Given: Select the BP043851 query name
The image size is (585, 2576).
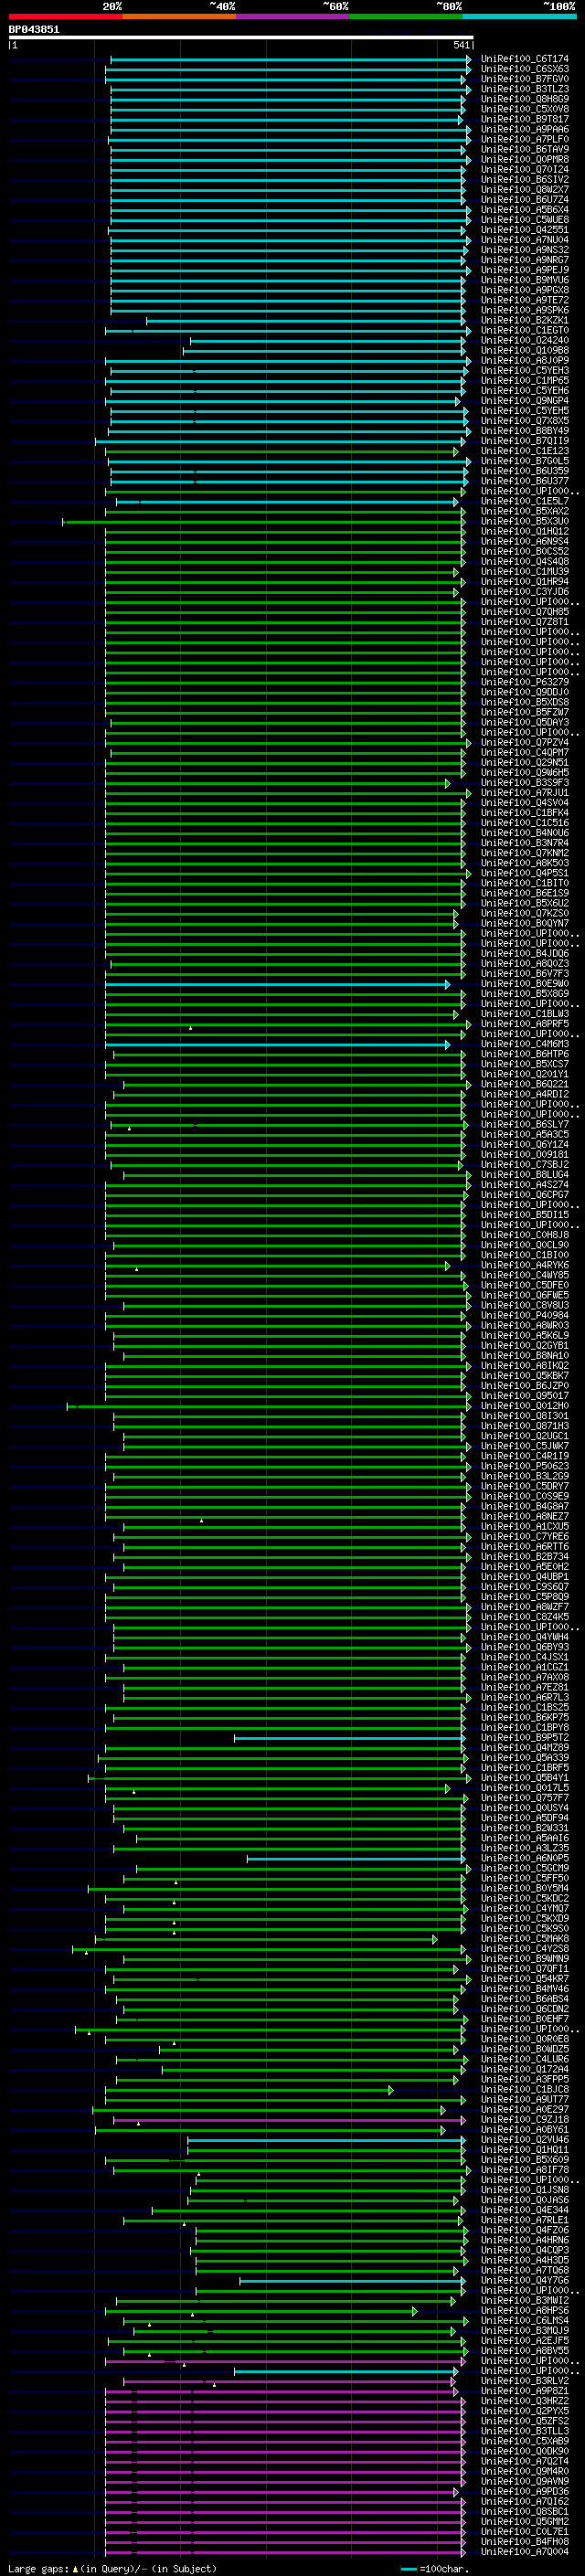Looking at the screenshot, I should 34,29.
